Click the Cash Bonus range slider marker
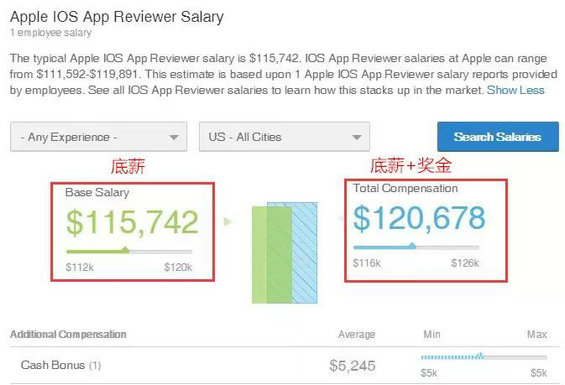 (x=480, y=356)
